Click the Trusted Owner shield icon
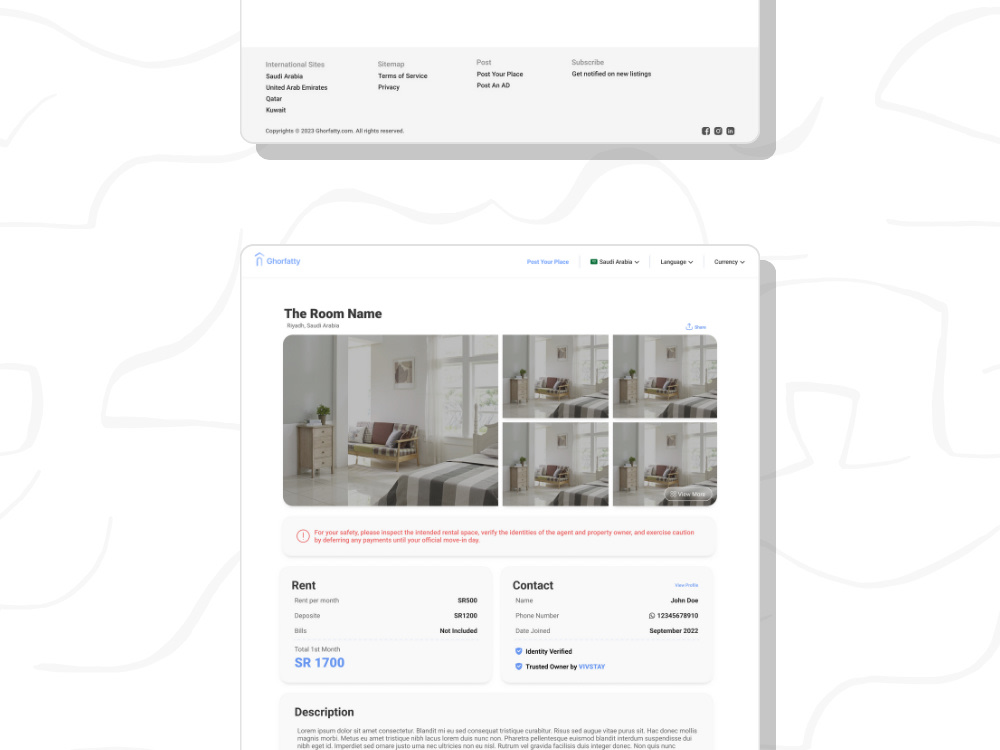 pyautogui.click(x=518, y=666)
